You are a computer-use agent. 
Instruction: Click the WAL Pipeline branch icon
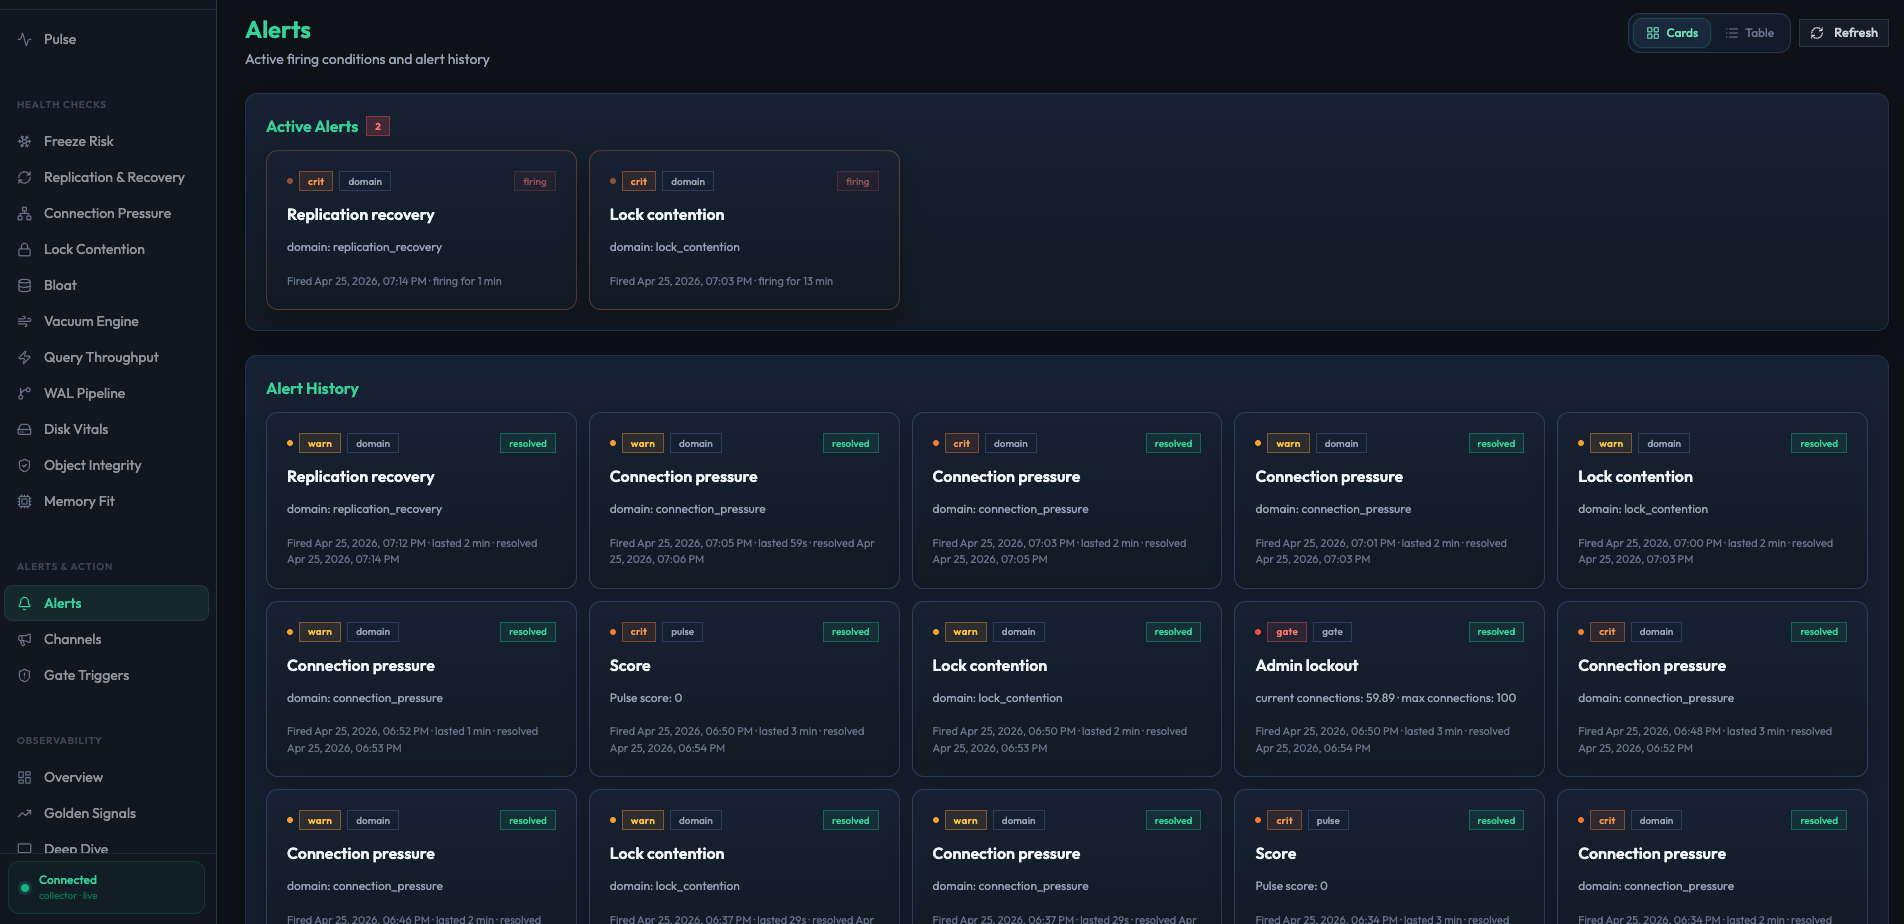click(x=25, y=393)
